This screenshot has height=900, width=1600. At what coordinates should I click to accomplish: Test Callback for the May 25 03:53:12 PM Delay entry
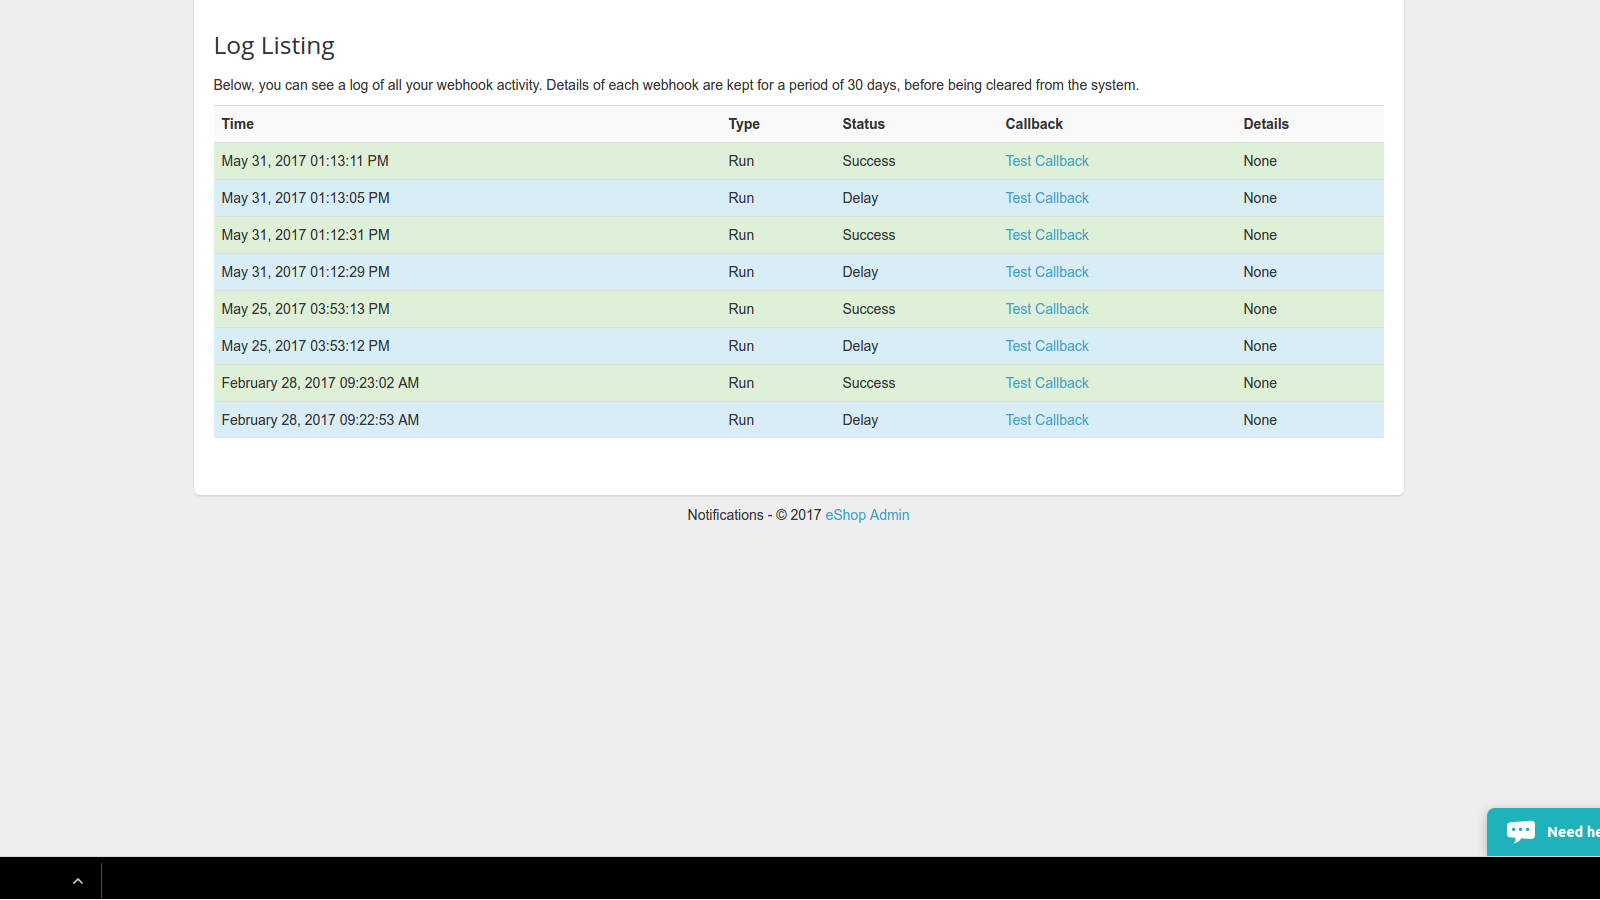(x=1046, y=345)
